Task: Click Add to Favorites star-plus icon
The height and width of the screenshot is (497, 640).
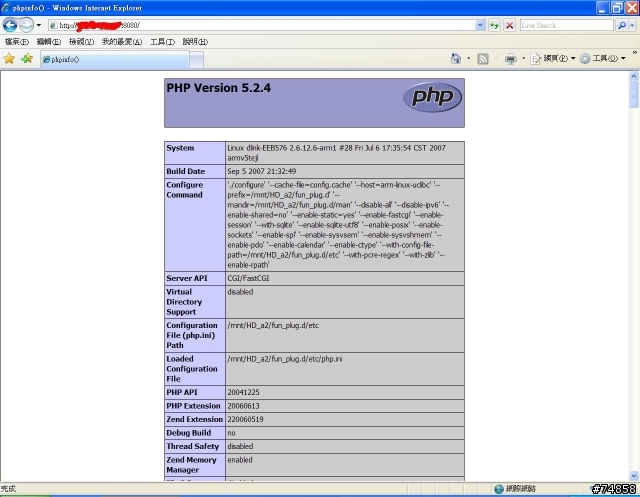Action: [x=27, y=59]
